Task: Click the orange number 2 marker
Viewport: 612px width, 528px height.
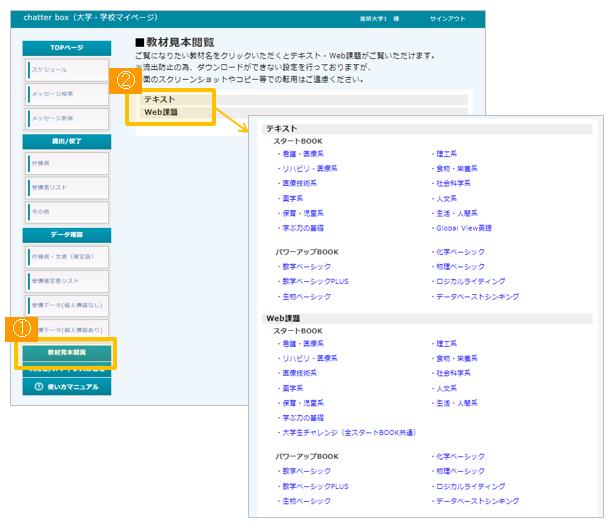Action: [125, 78]
